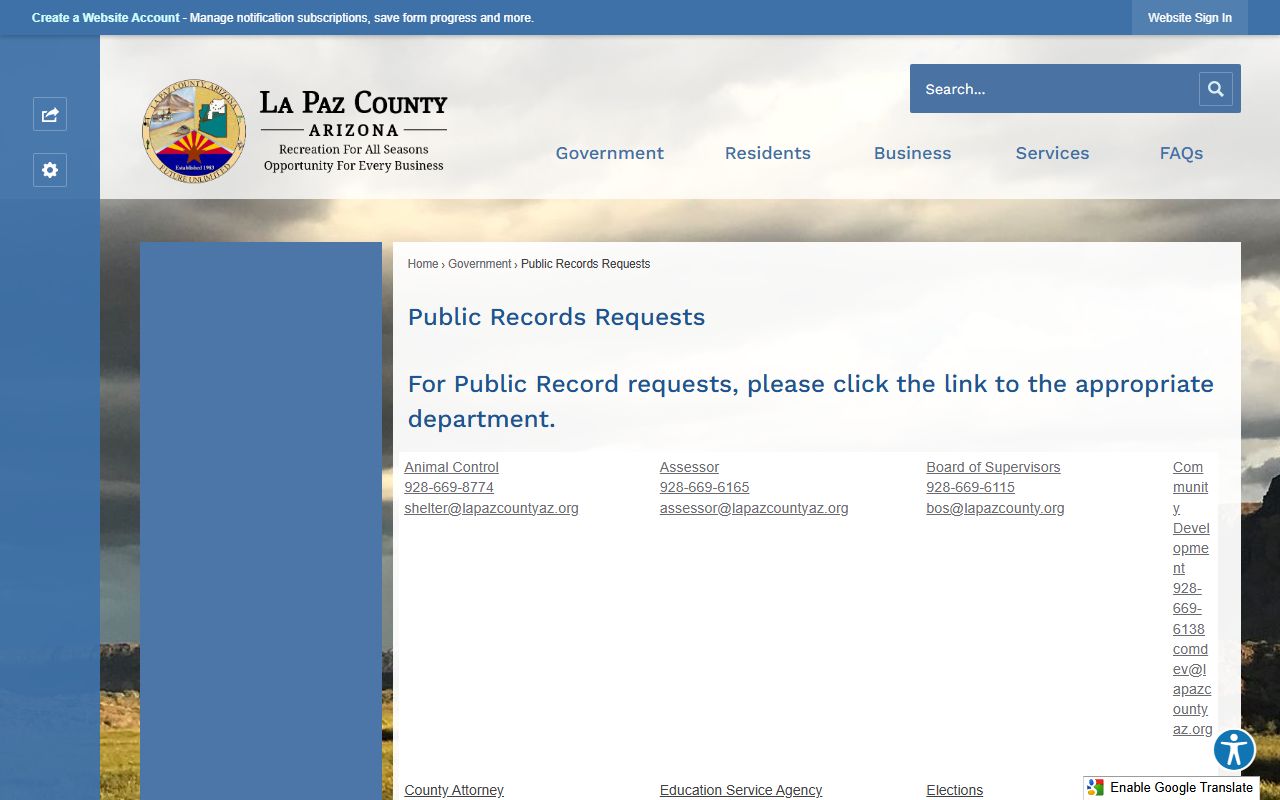1280x800 pixels.
Task: Click Animal Control phone 928-669-8774
Action: tap(449, 487)
